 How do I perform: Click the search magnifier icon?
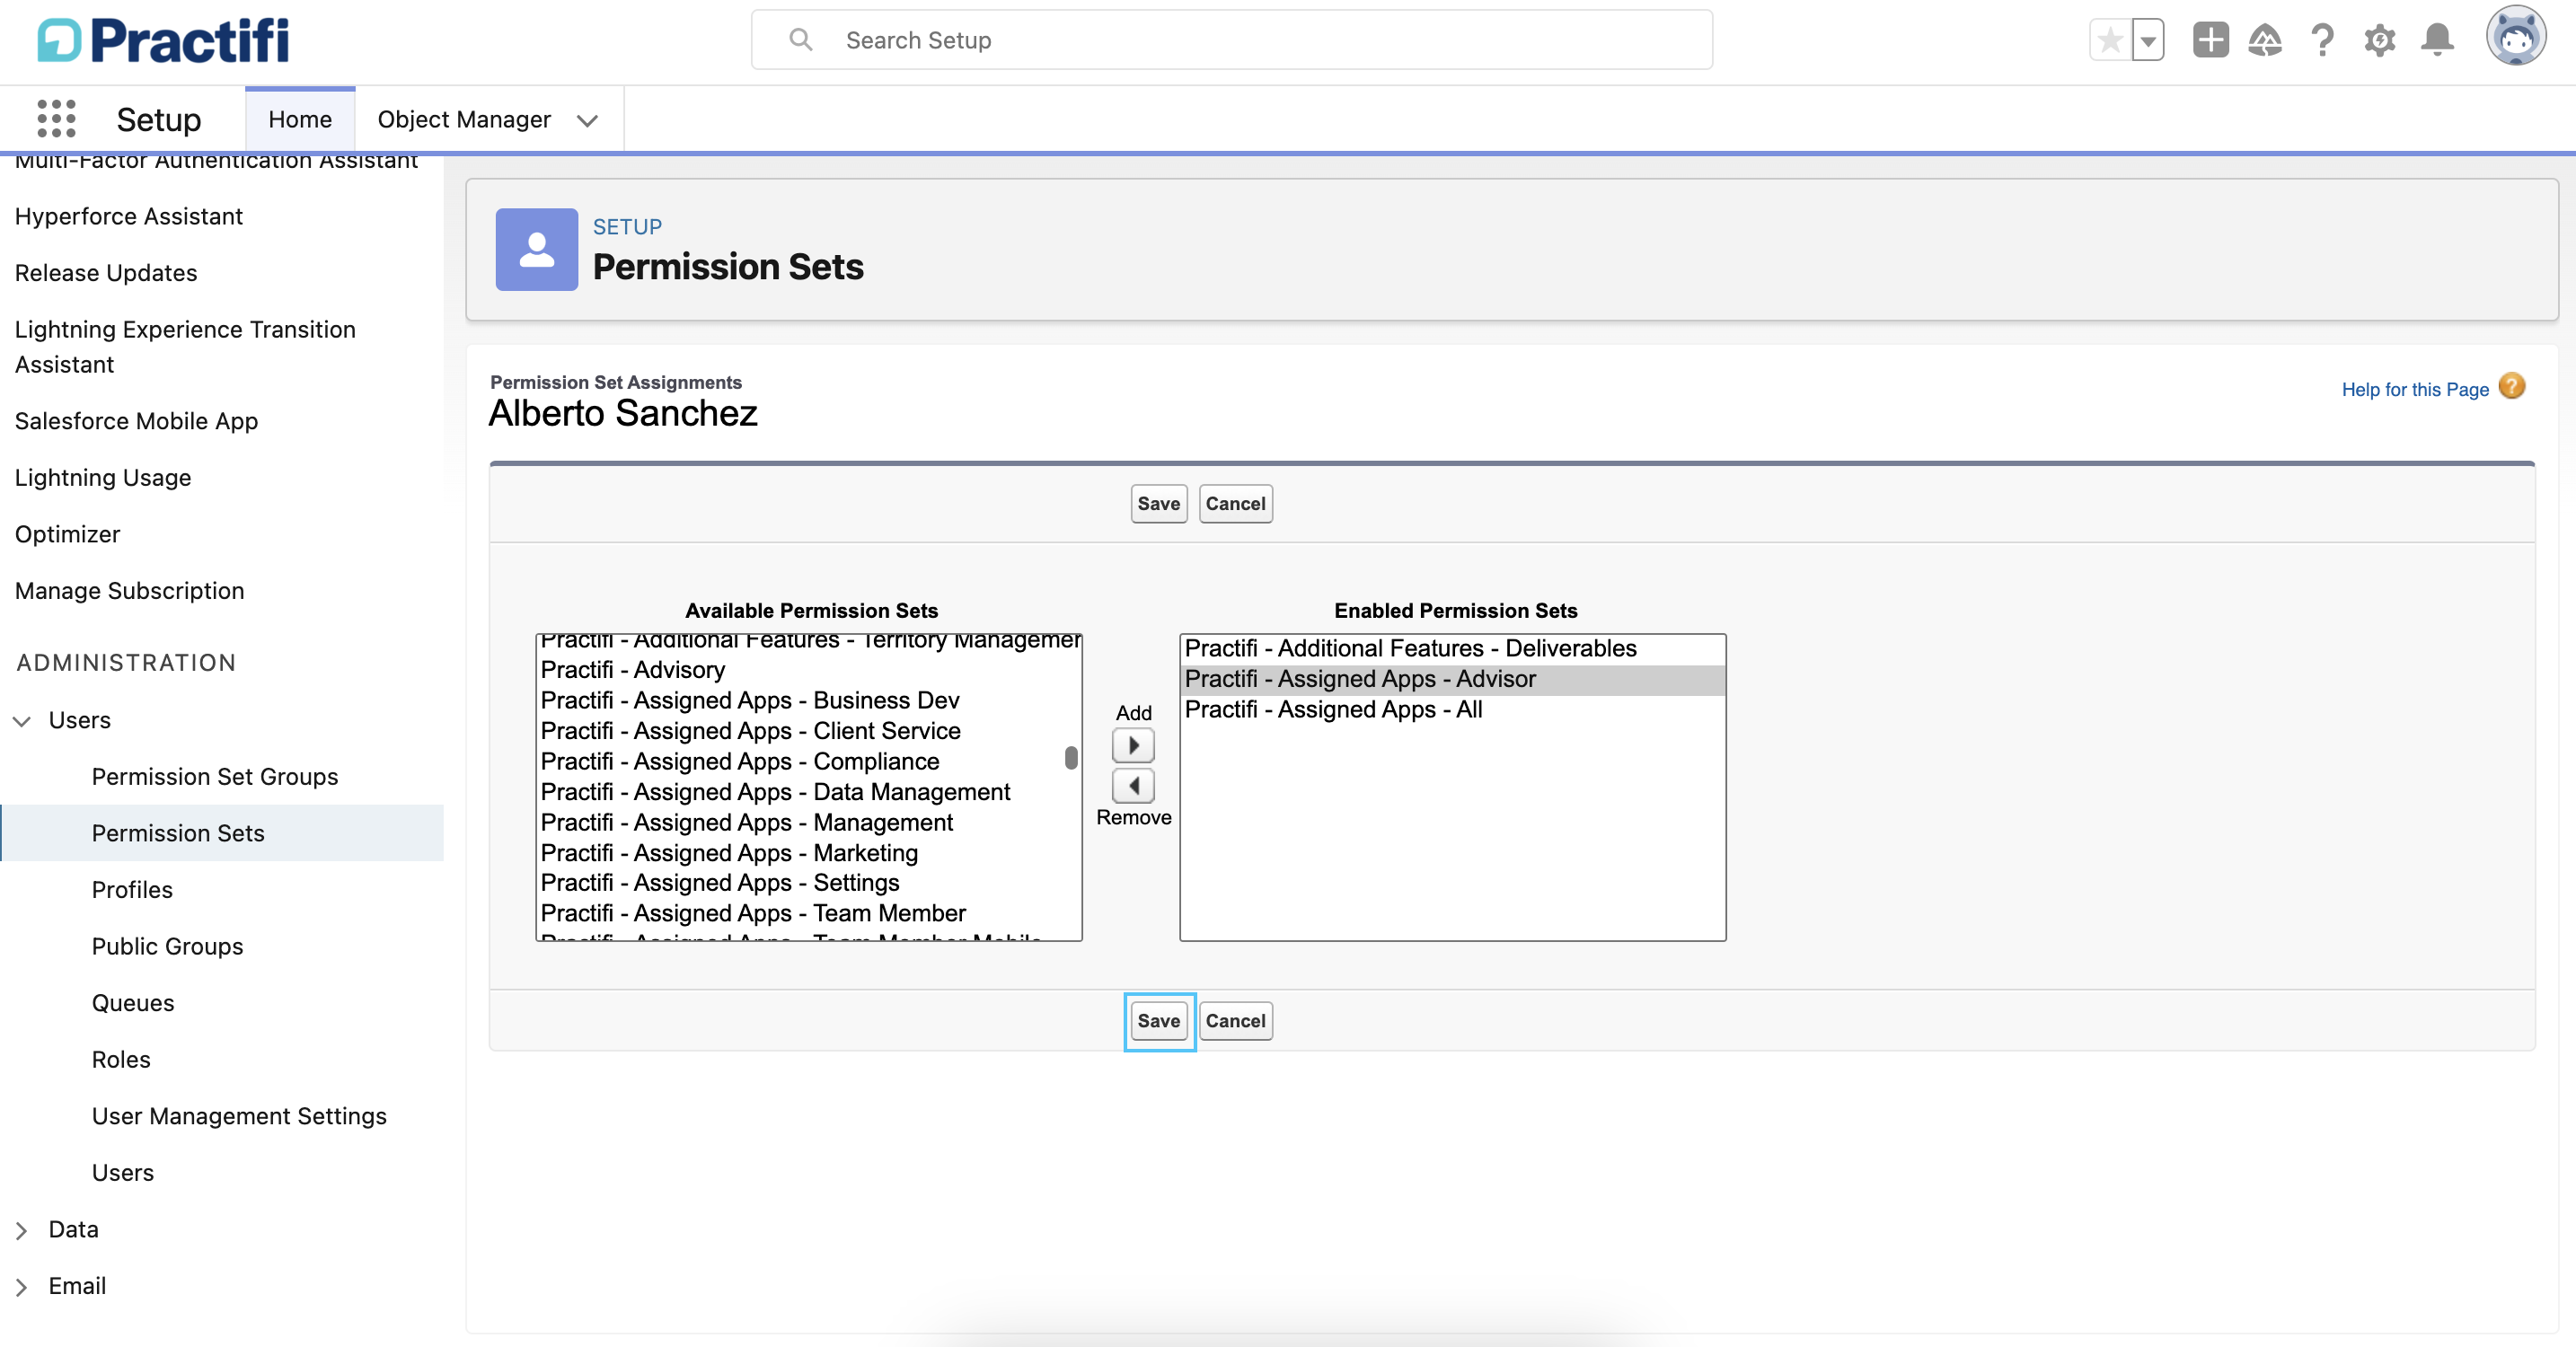tap(800, 40)
